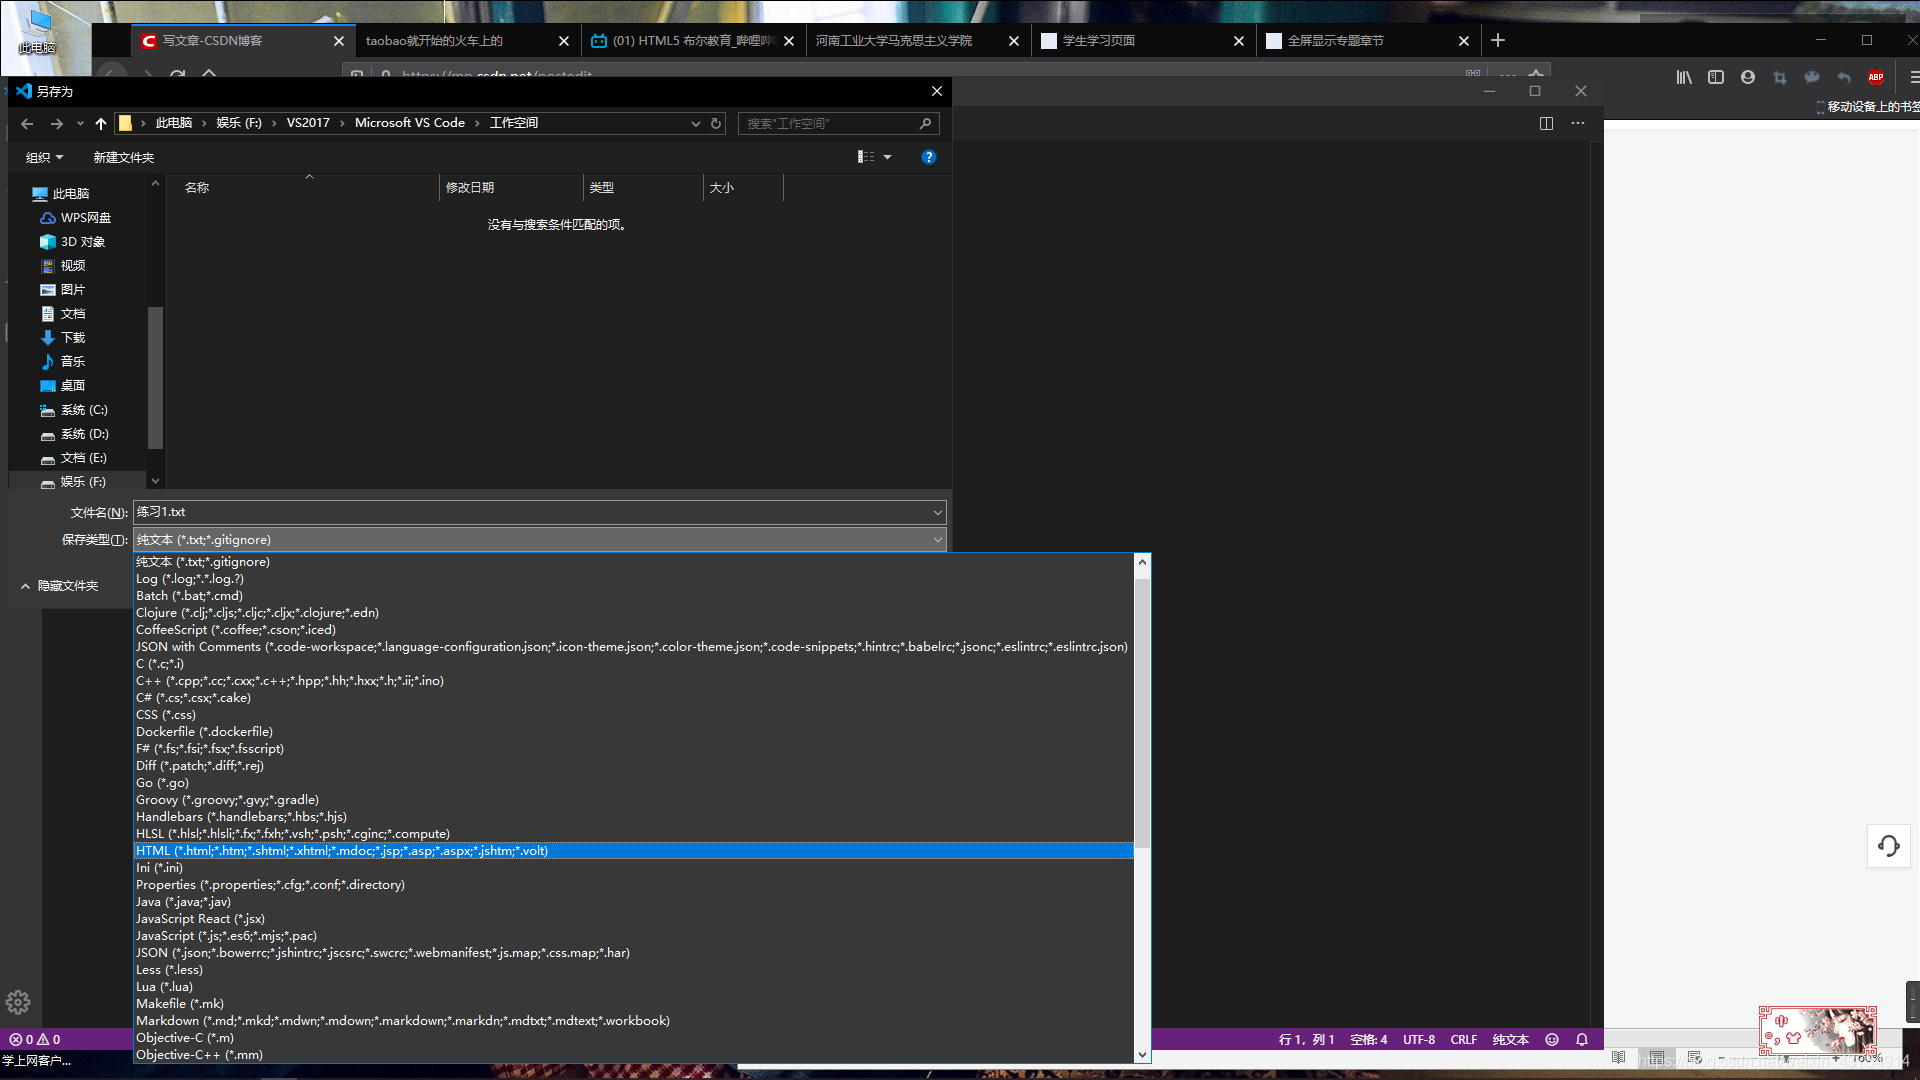The height and width of the screenshot is (1080, 1920).
Task: Expand the 组织 menu dropdown
Action: tap(44, 158)
